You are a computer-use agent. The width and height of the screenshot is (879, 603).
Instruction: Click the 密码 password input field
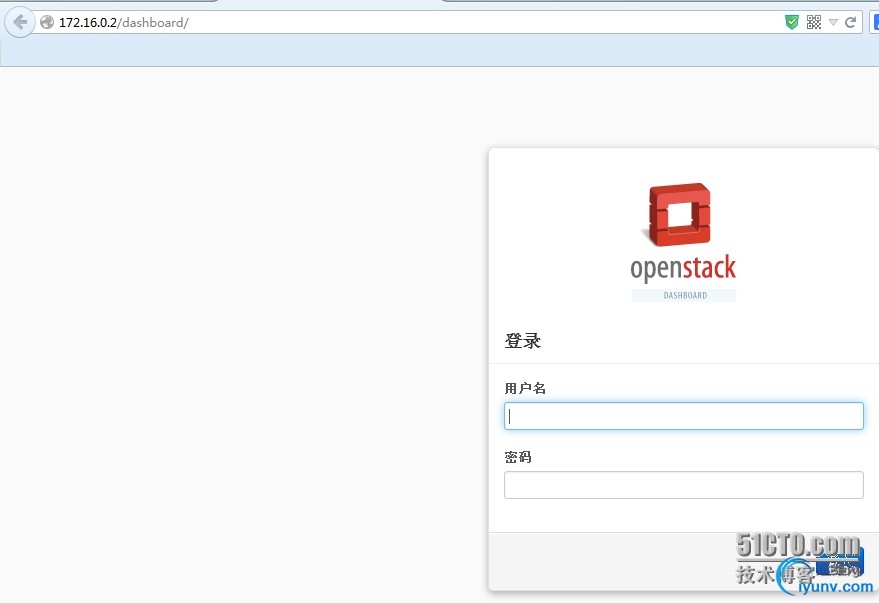[683, 485]
